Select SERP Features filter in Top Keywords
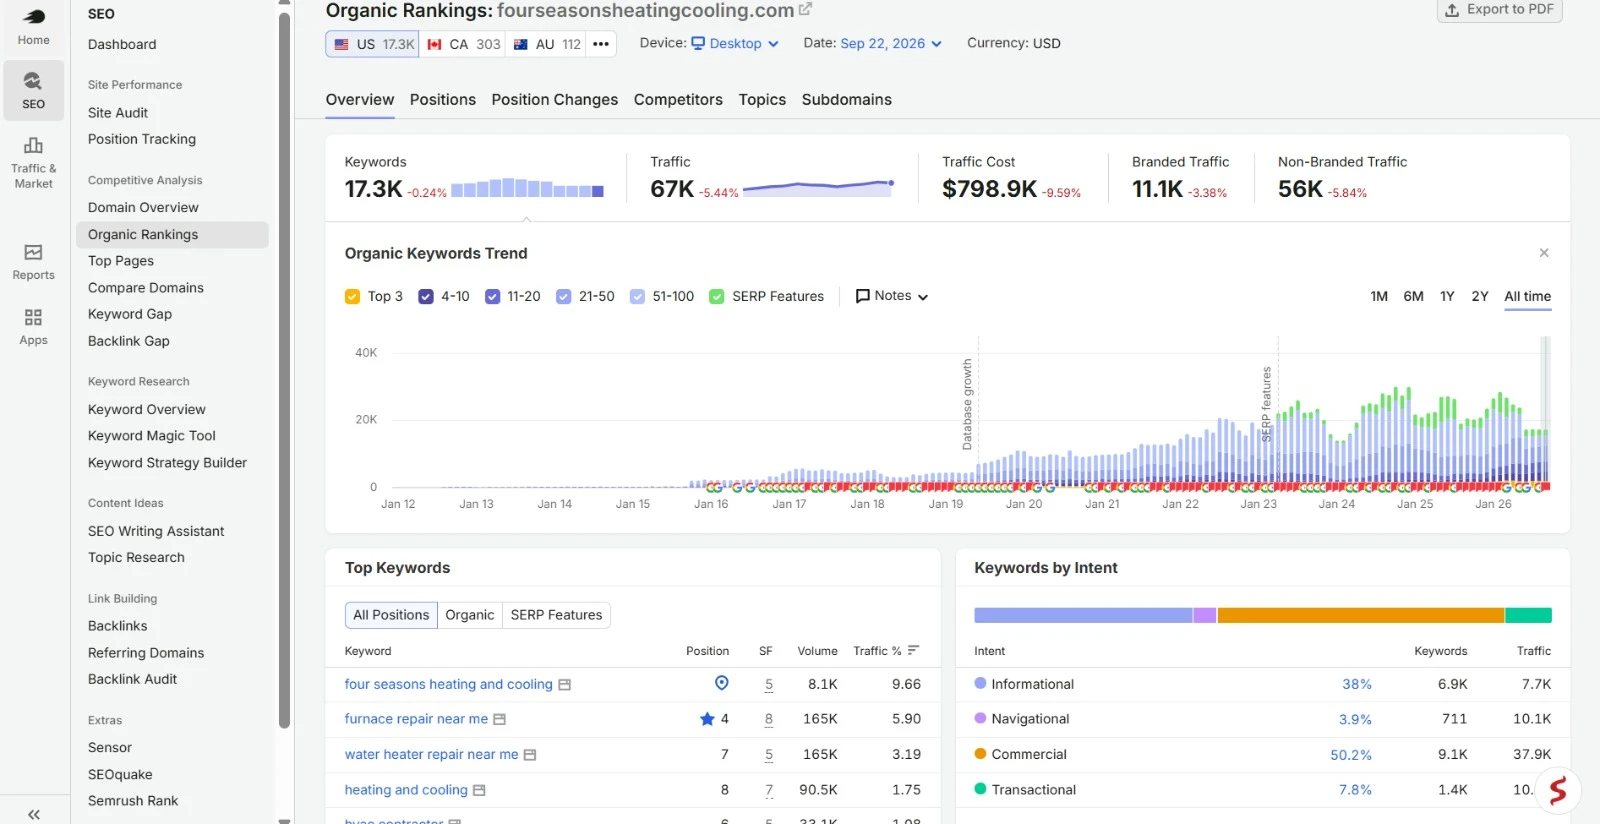 (556, 615)
